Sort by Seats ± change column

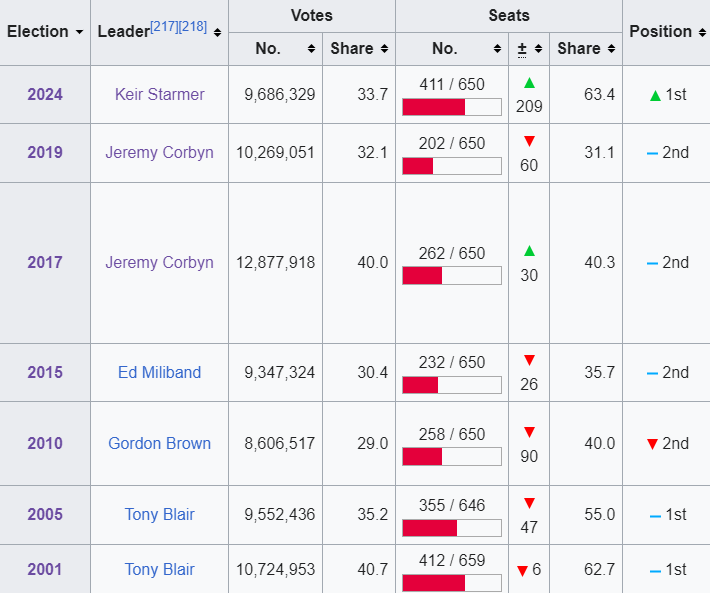(538, 48)
